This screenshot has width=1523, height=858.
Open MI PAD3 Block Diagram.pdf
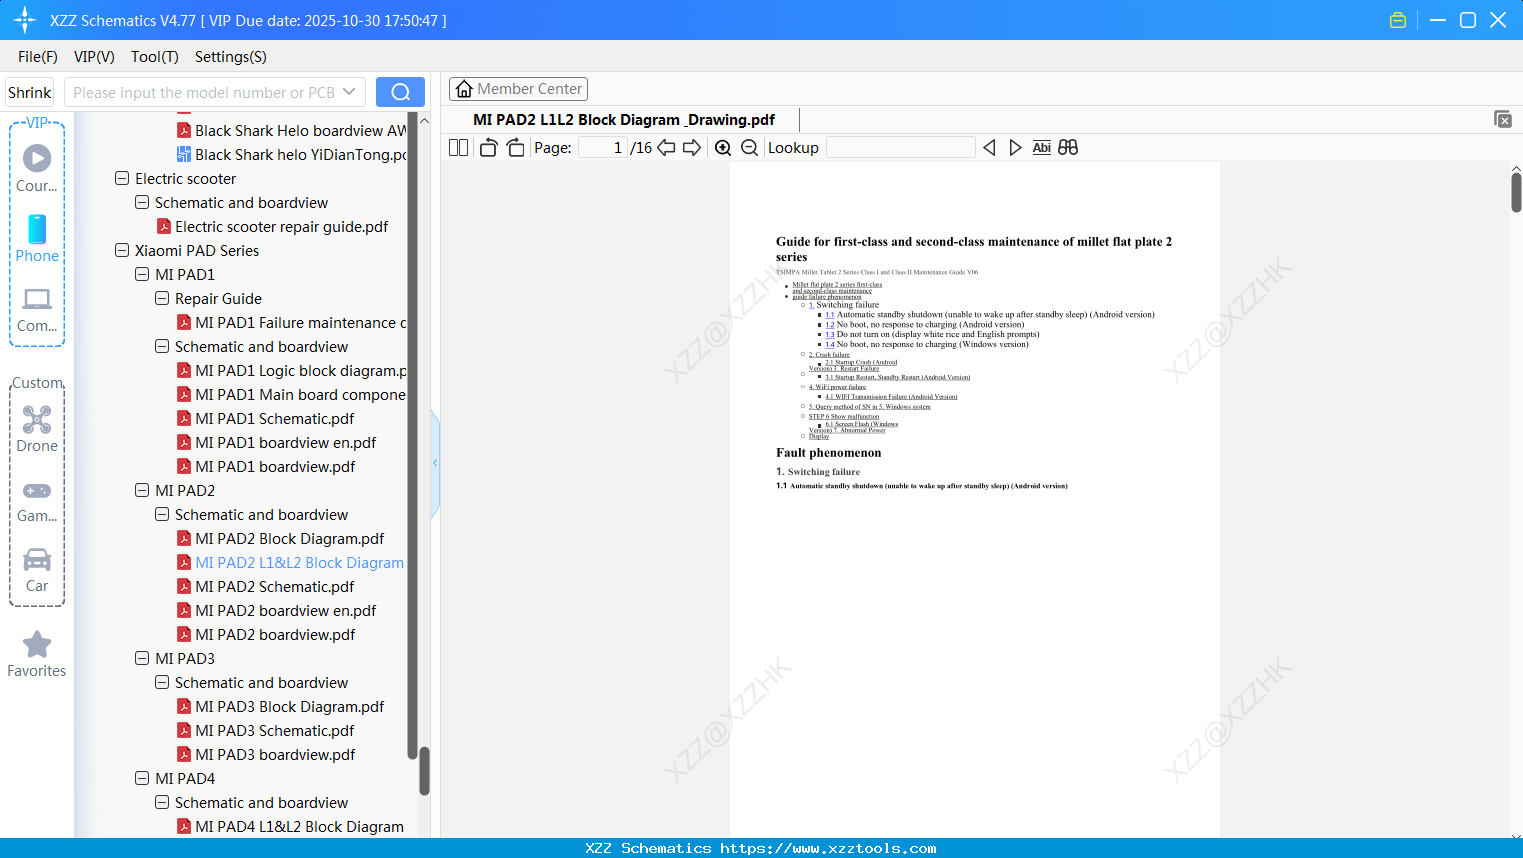(281, 707)
